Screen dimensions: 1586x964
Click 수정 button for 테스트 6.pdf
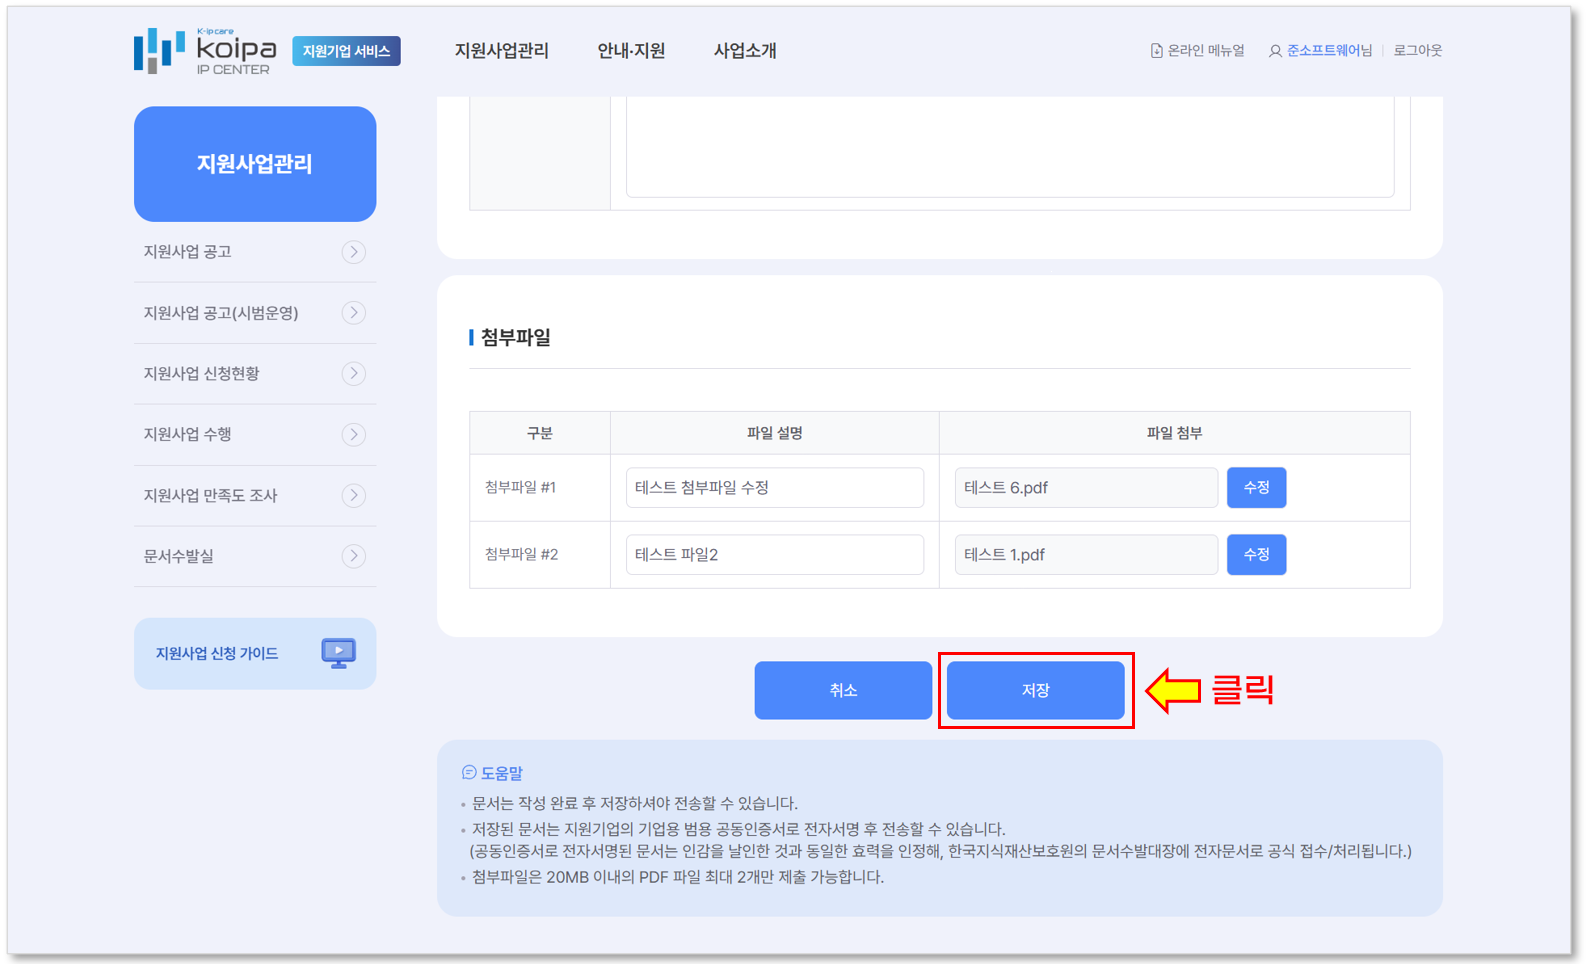(1256, 488)
